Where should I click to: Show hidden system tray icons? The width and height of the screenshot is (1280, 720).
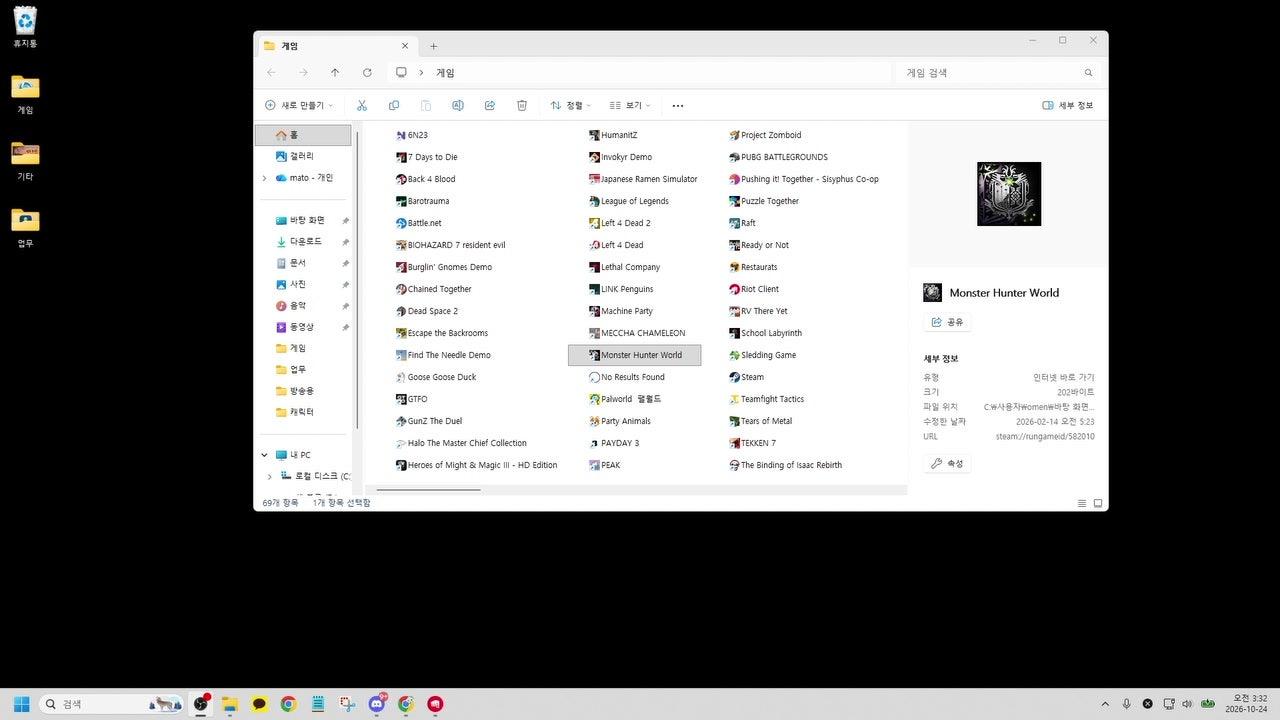tap(1105, 704)
